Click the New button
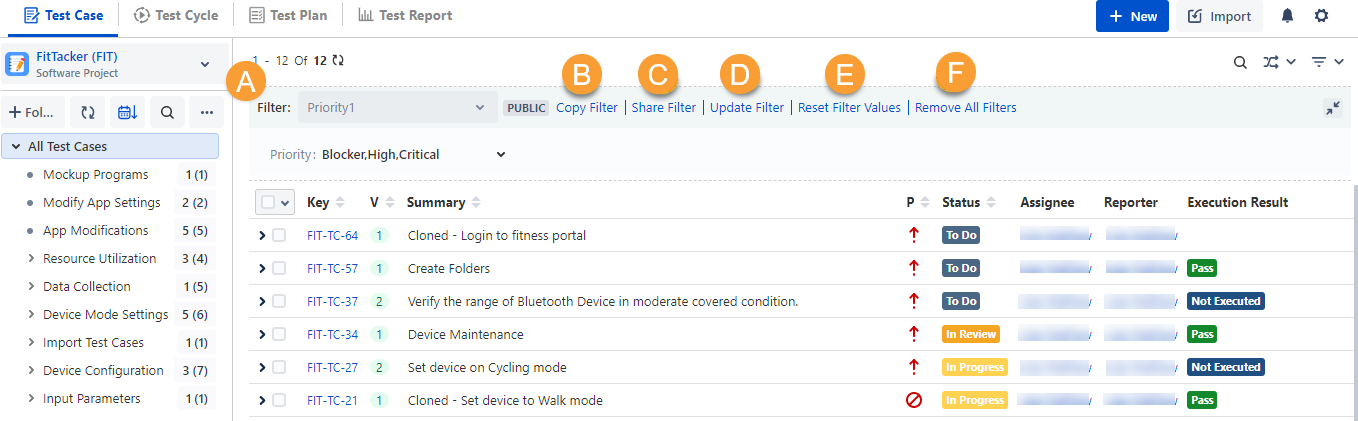Viewport: 1358px width, 421px height. (1132, 16)
